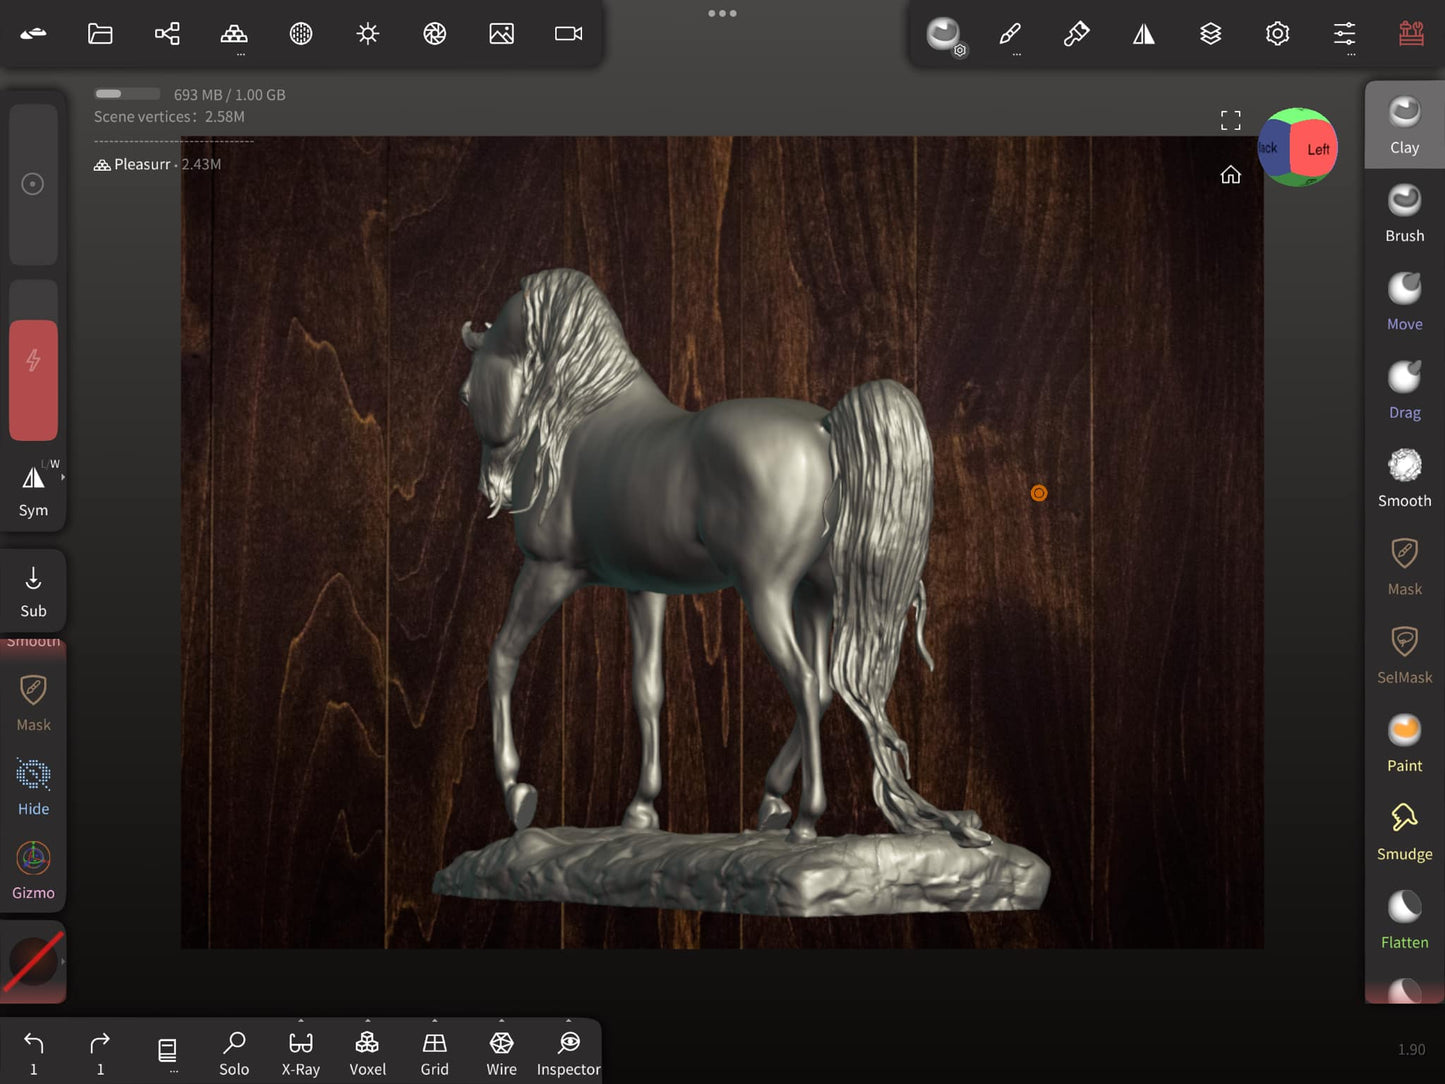
Task: Select the Smooth tool in right panel
Action: [x=1404, y=478]
